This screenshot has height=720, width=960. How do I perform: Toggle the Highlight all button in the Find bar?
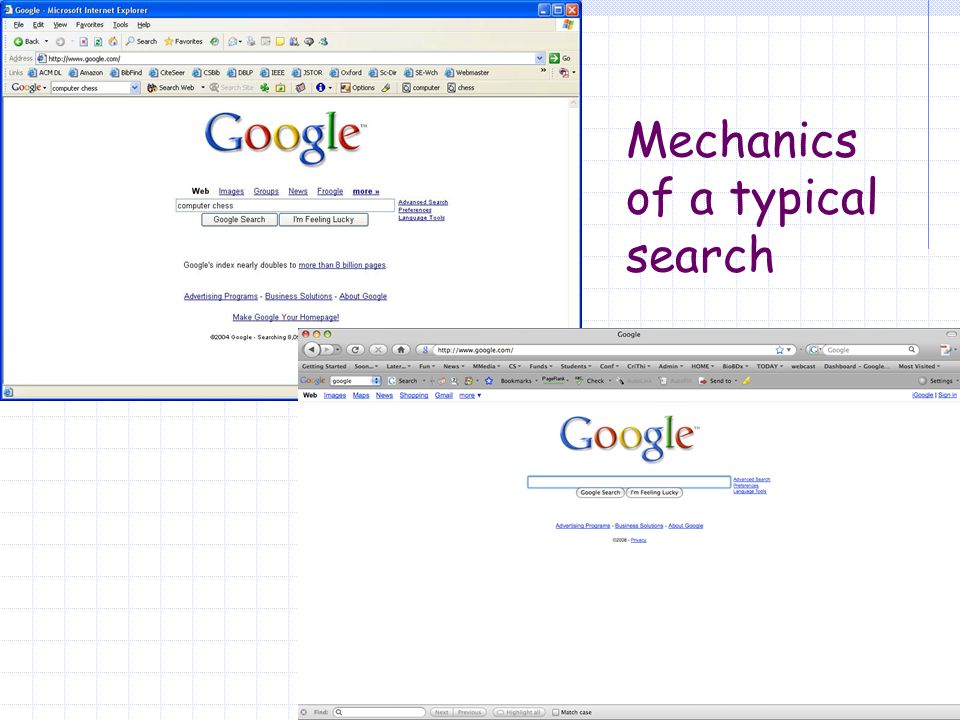[x=519, y=712]
